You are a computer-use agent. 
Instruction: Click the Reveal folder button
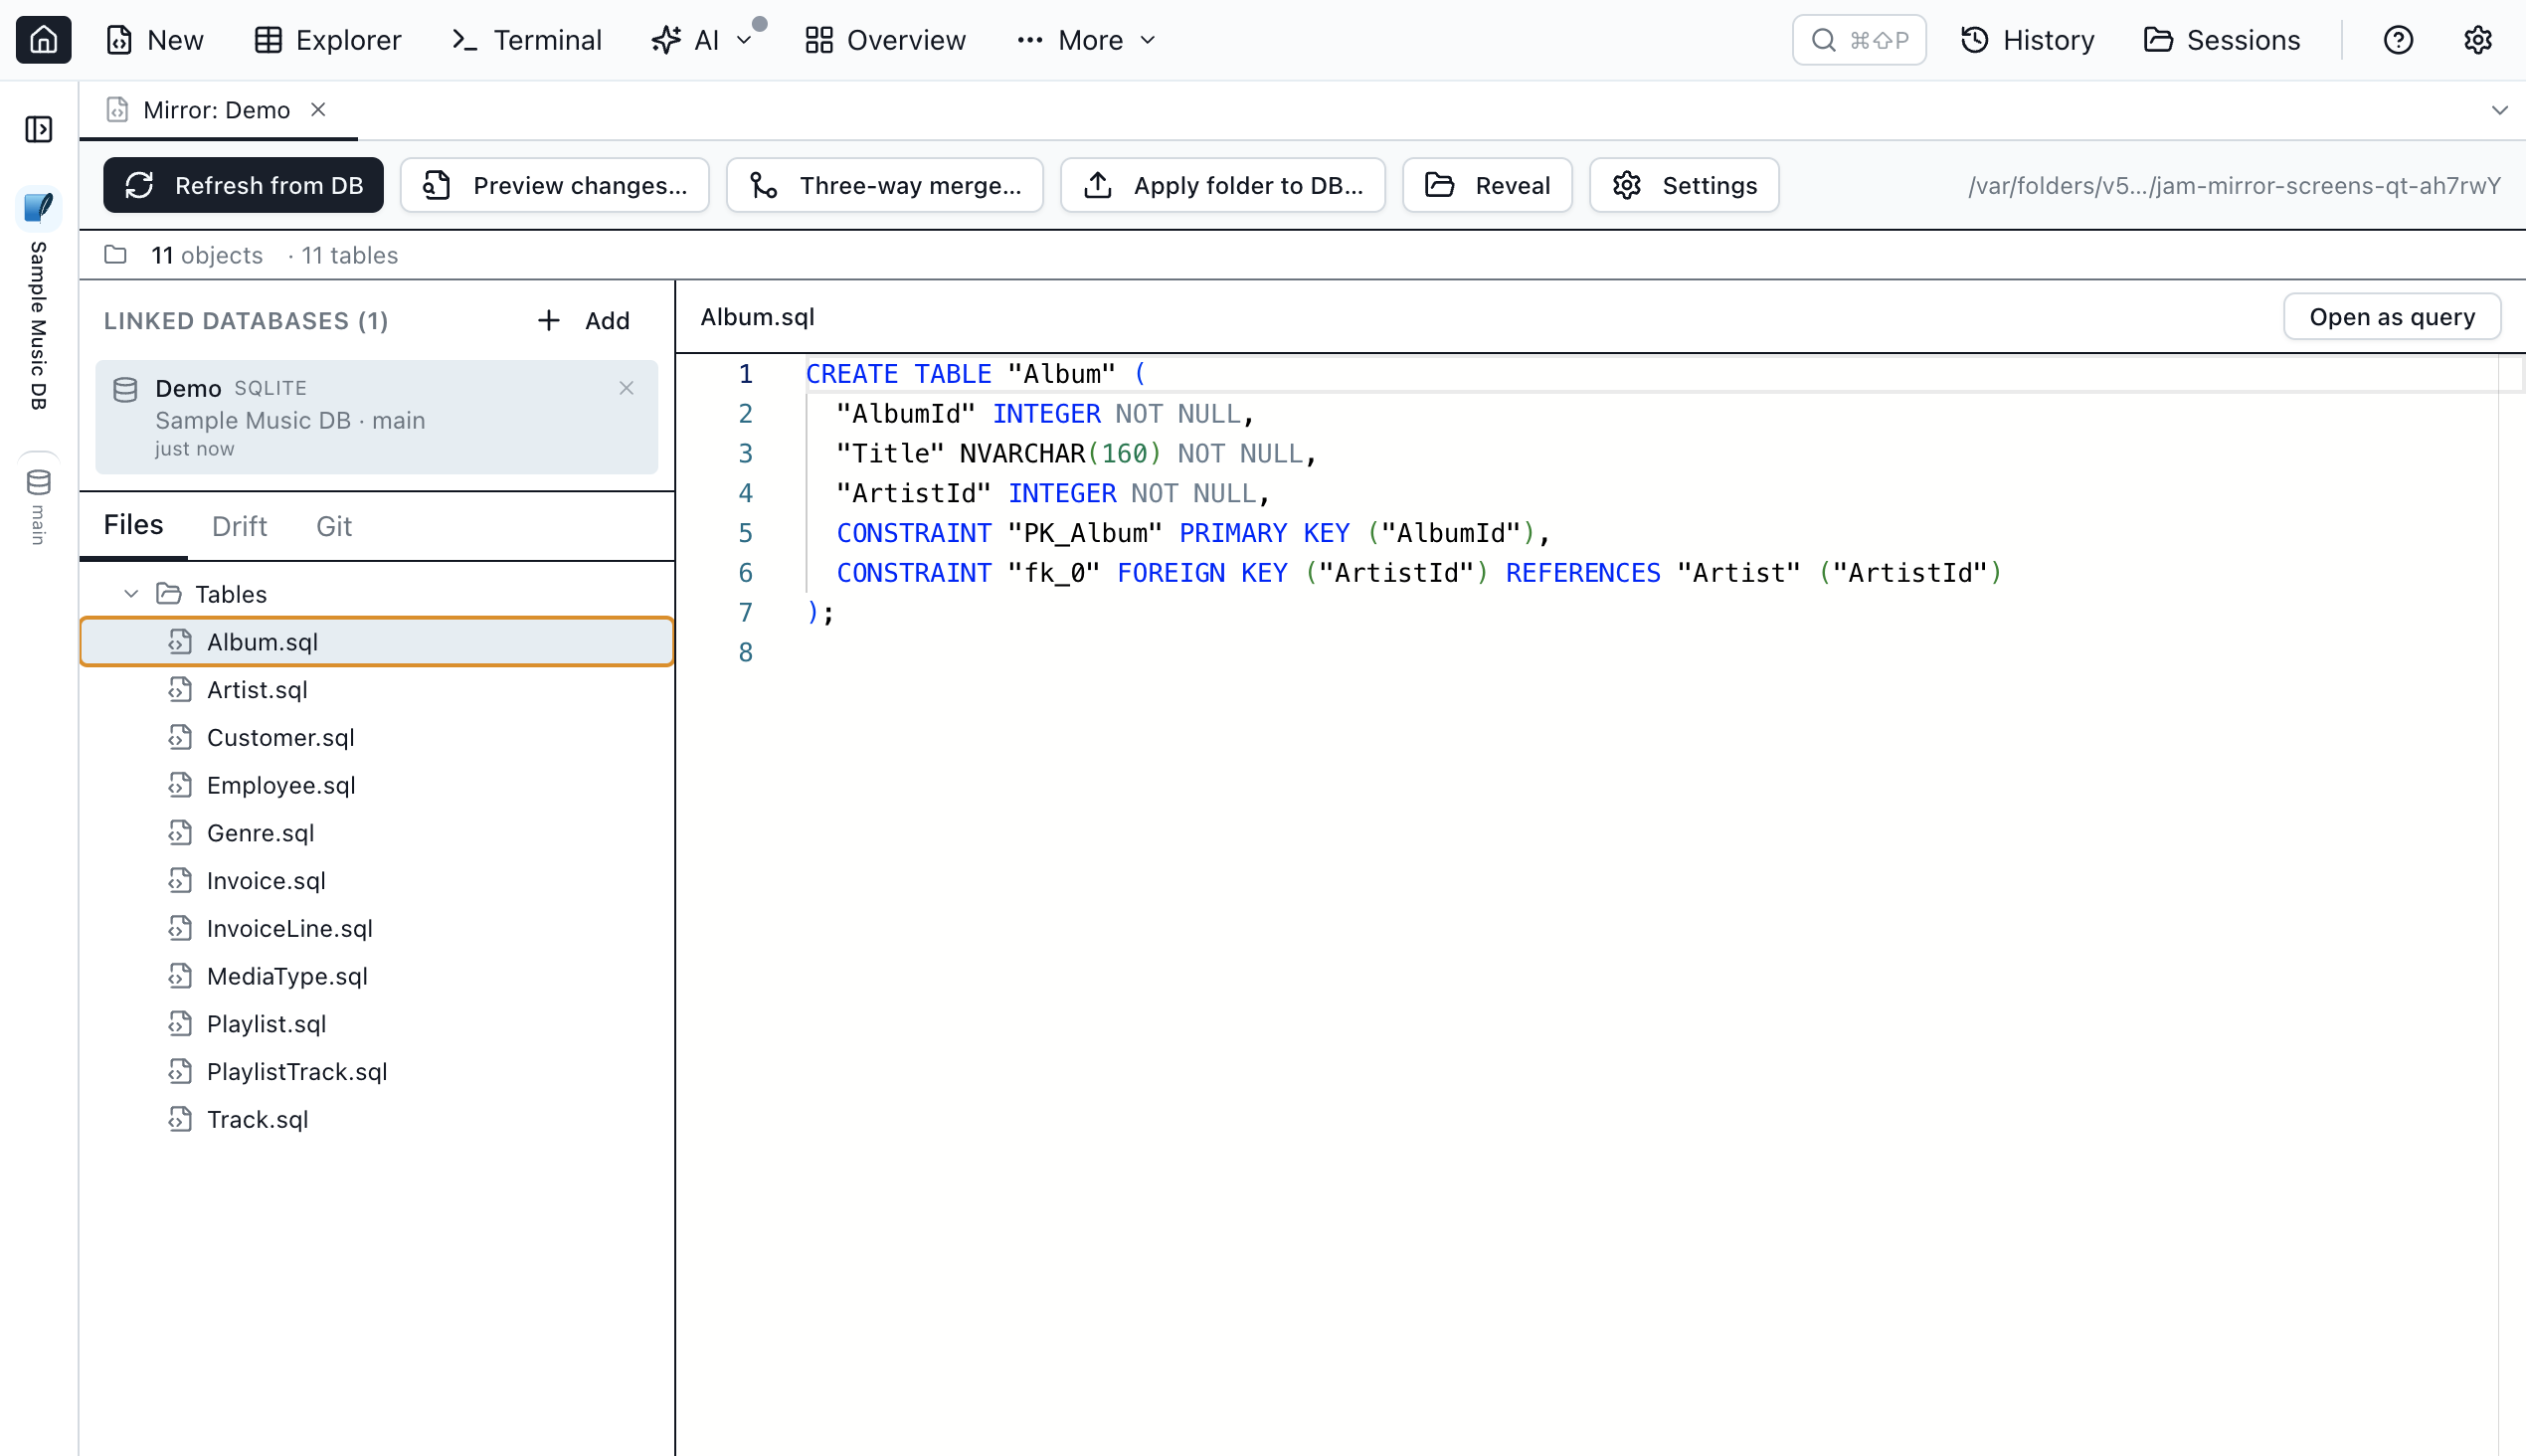point(1487,185)
